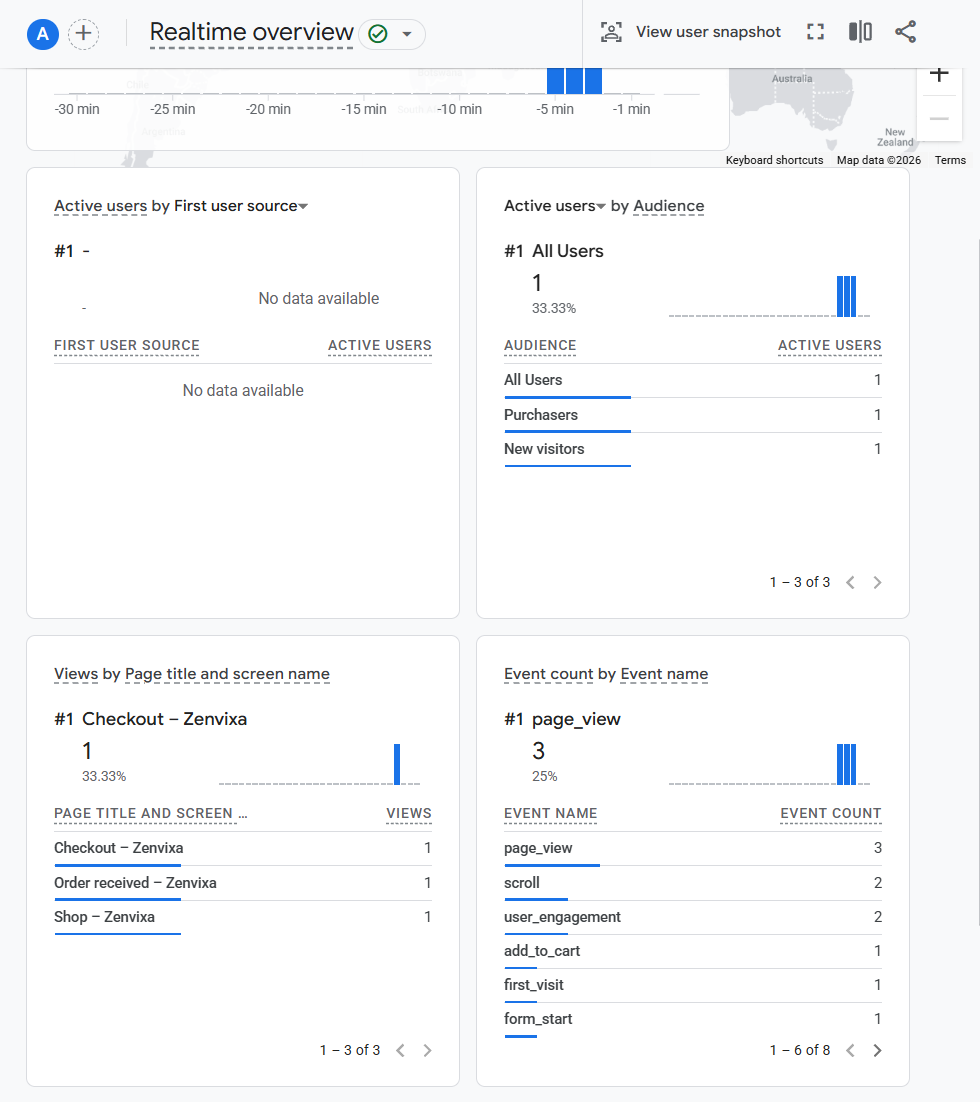Go to previous page in Event count card
The image size is (980, 1102).
tap(851, 1050)
